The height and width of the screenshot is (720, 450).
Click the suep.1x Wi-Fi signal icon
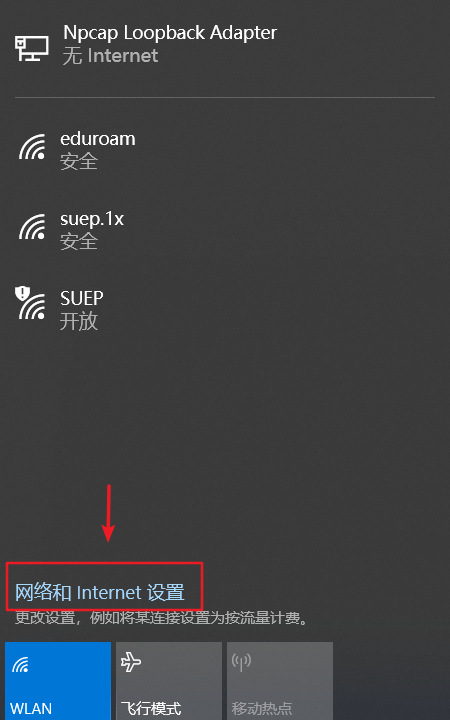point(32,226)
